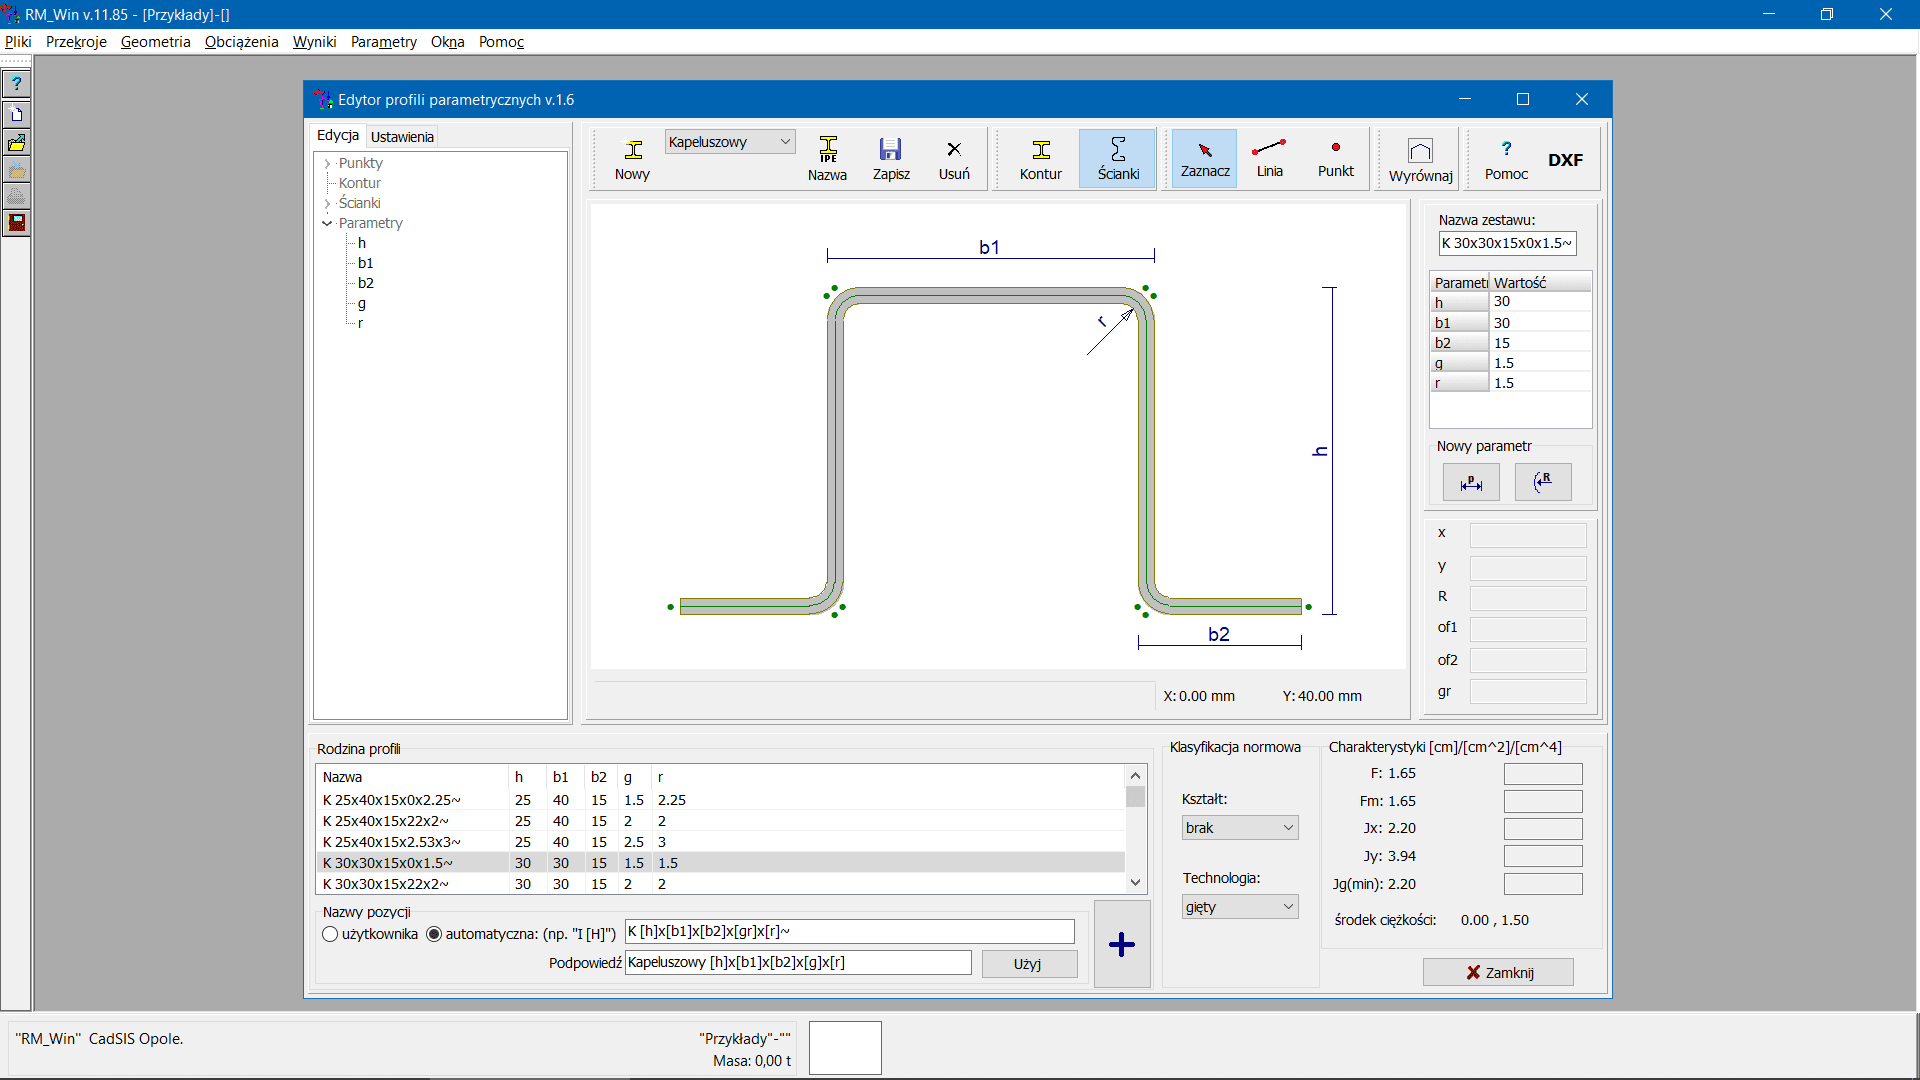Image resolution: width=1920 pixels, height=1080 pixels.
Task: Click the F characteristic input box
Action: coord(1543,774)
